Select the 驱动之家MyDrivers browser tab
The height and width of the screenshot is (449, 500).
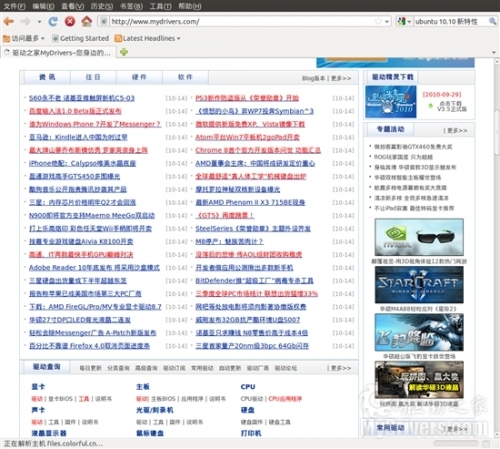pyautogui.click(x=58, y=53)
